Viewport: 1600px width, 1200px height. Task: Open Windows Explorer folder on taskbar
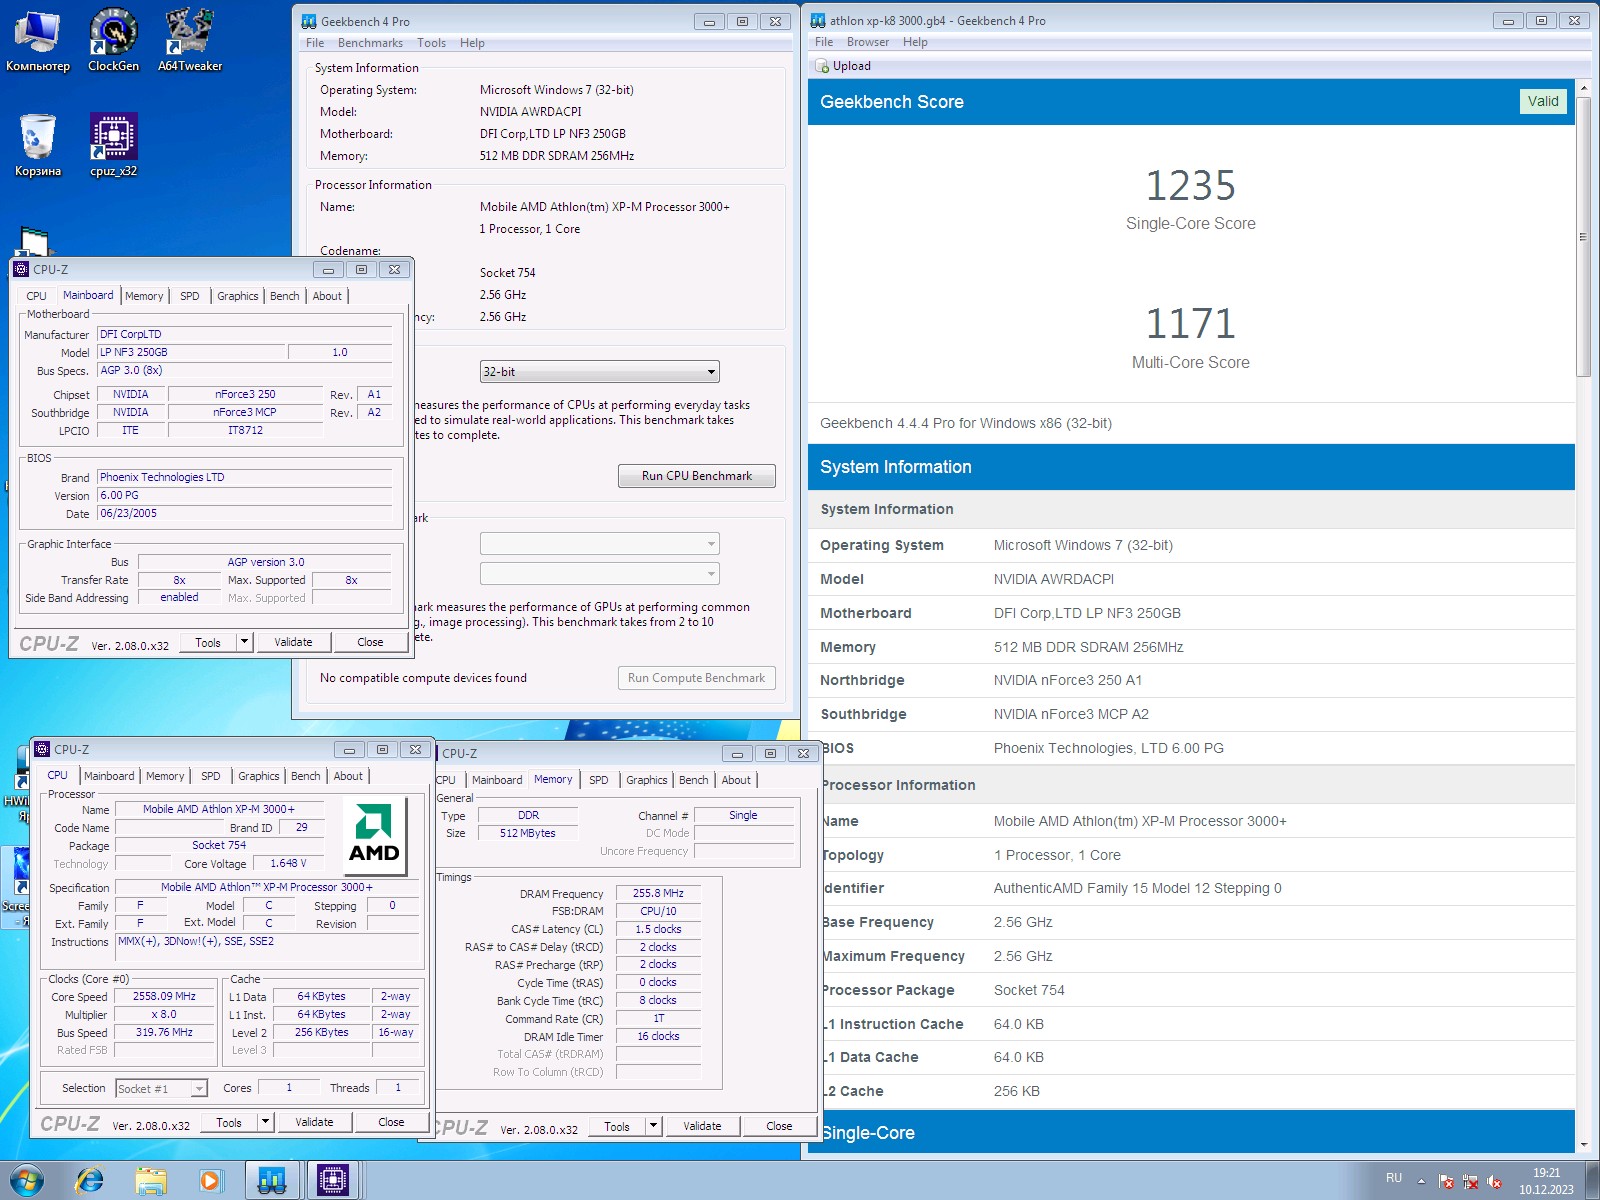151,1181
